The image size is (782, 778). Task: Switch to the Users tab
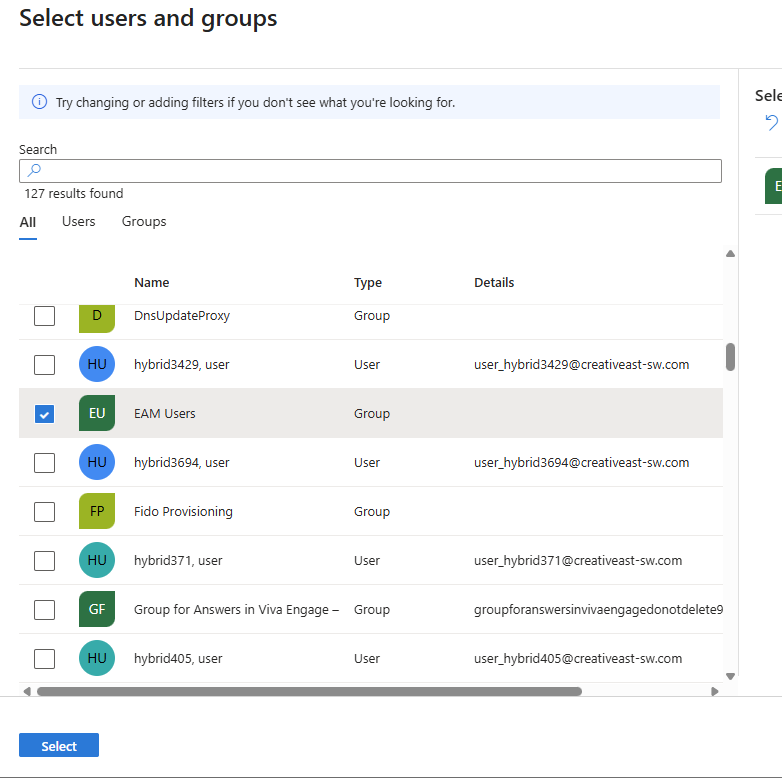click(79, 222)
